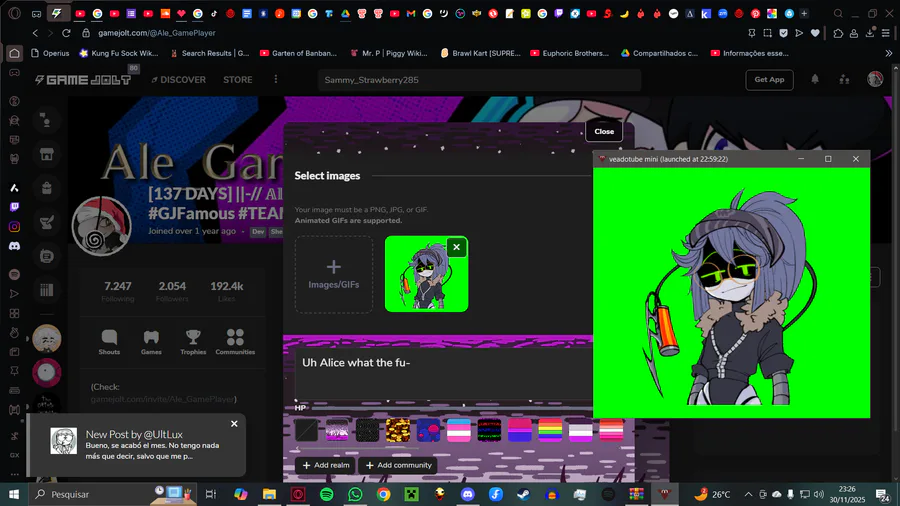The image size is (900, 506).
Task: Select the golden coins background swatch
Action: [398, 430]
